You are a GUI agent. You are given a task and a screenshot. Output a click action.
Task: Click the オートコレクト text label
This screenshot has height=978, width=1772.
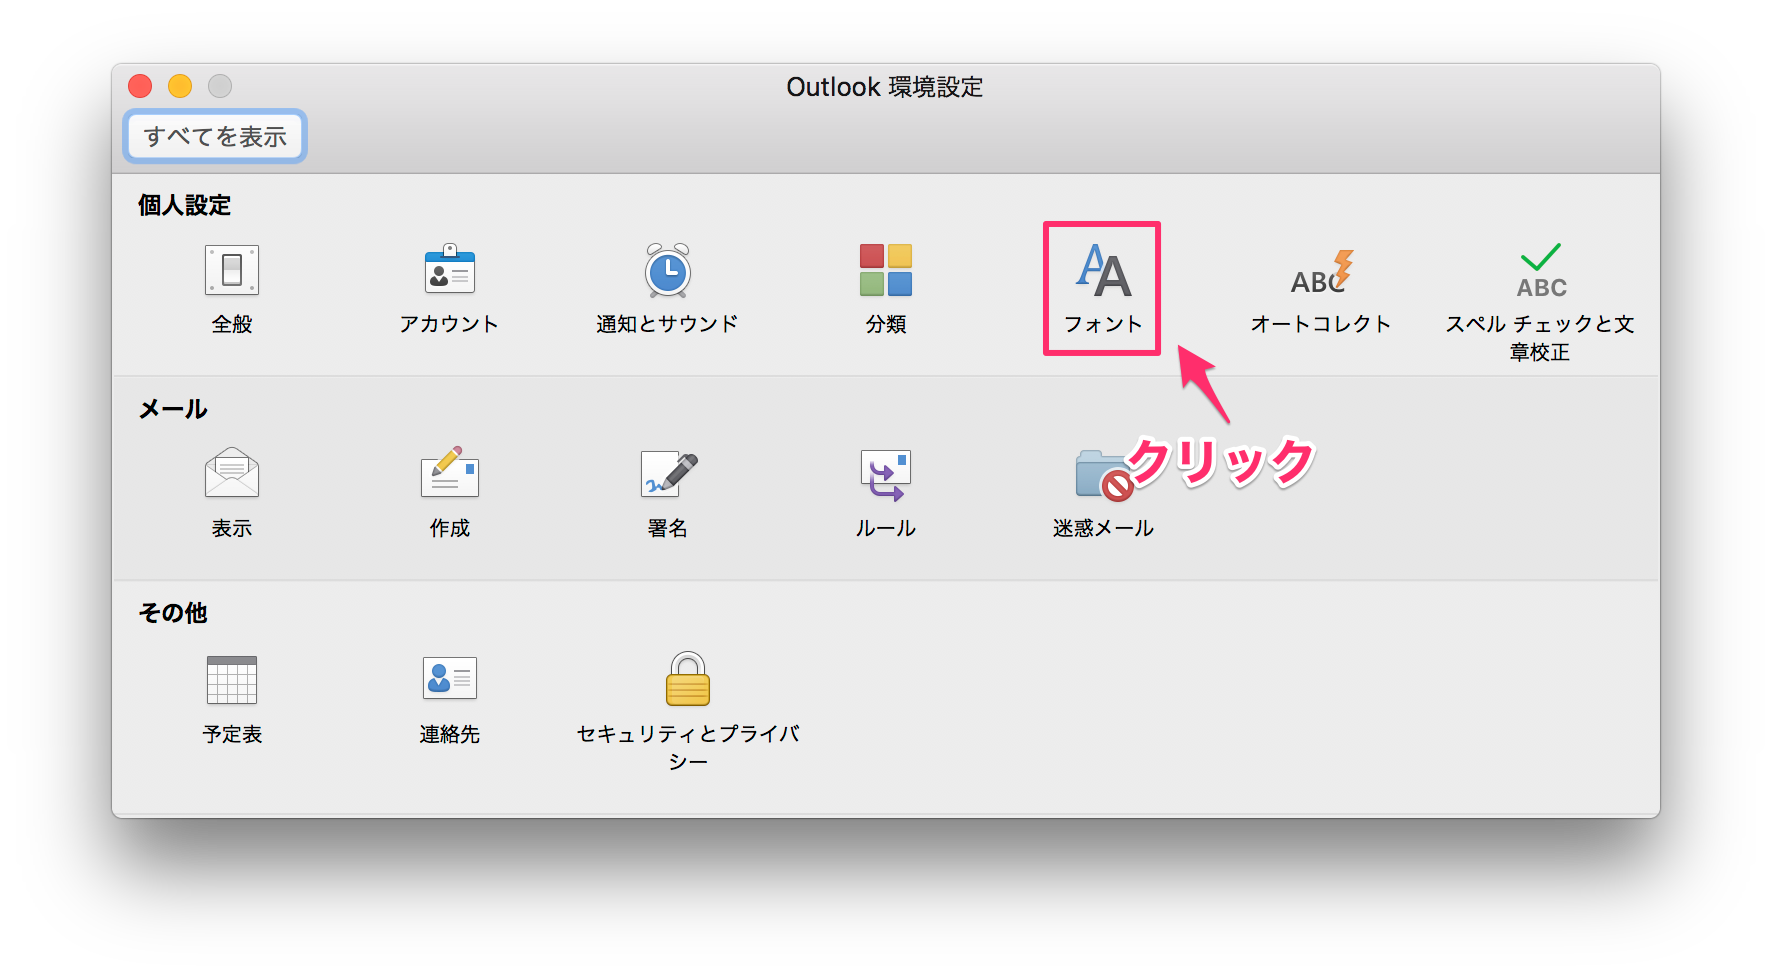[1321, 324]
